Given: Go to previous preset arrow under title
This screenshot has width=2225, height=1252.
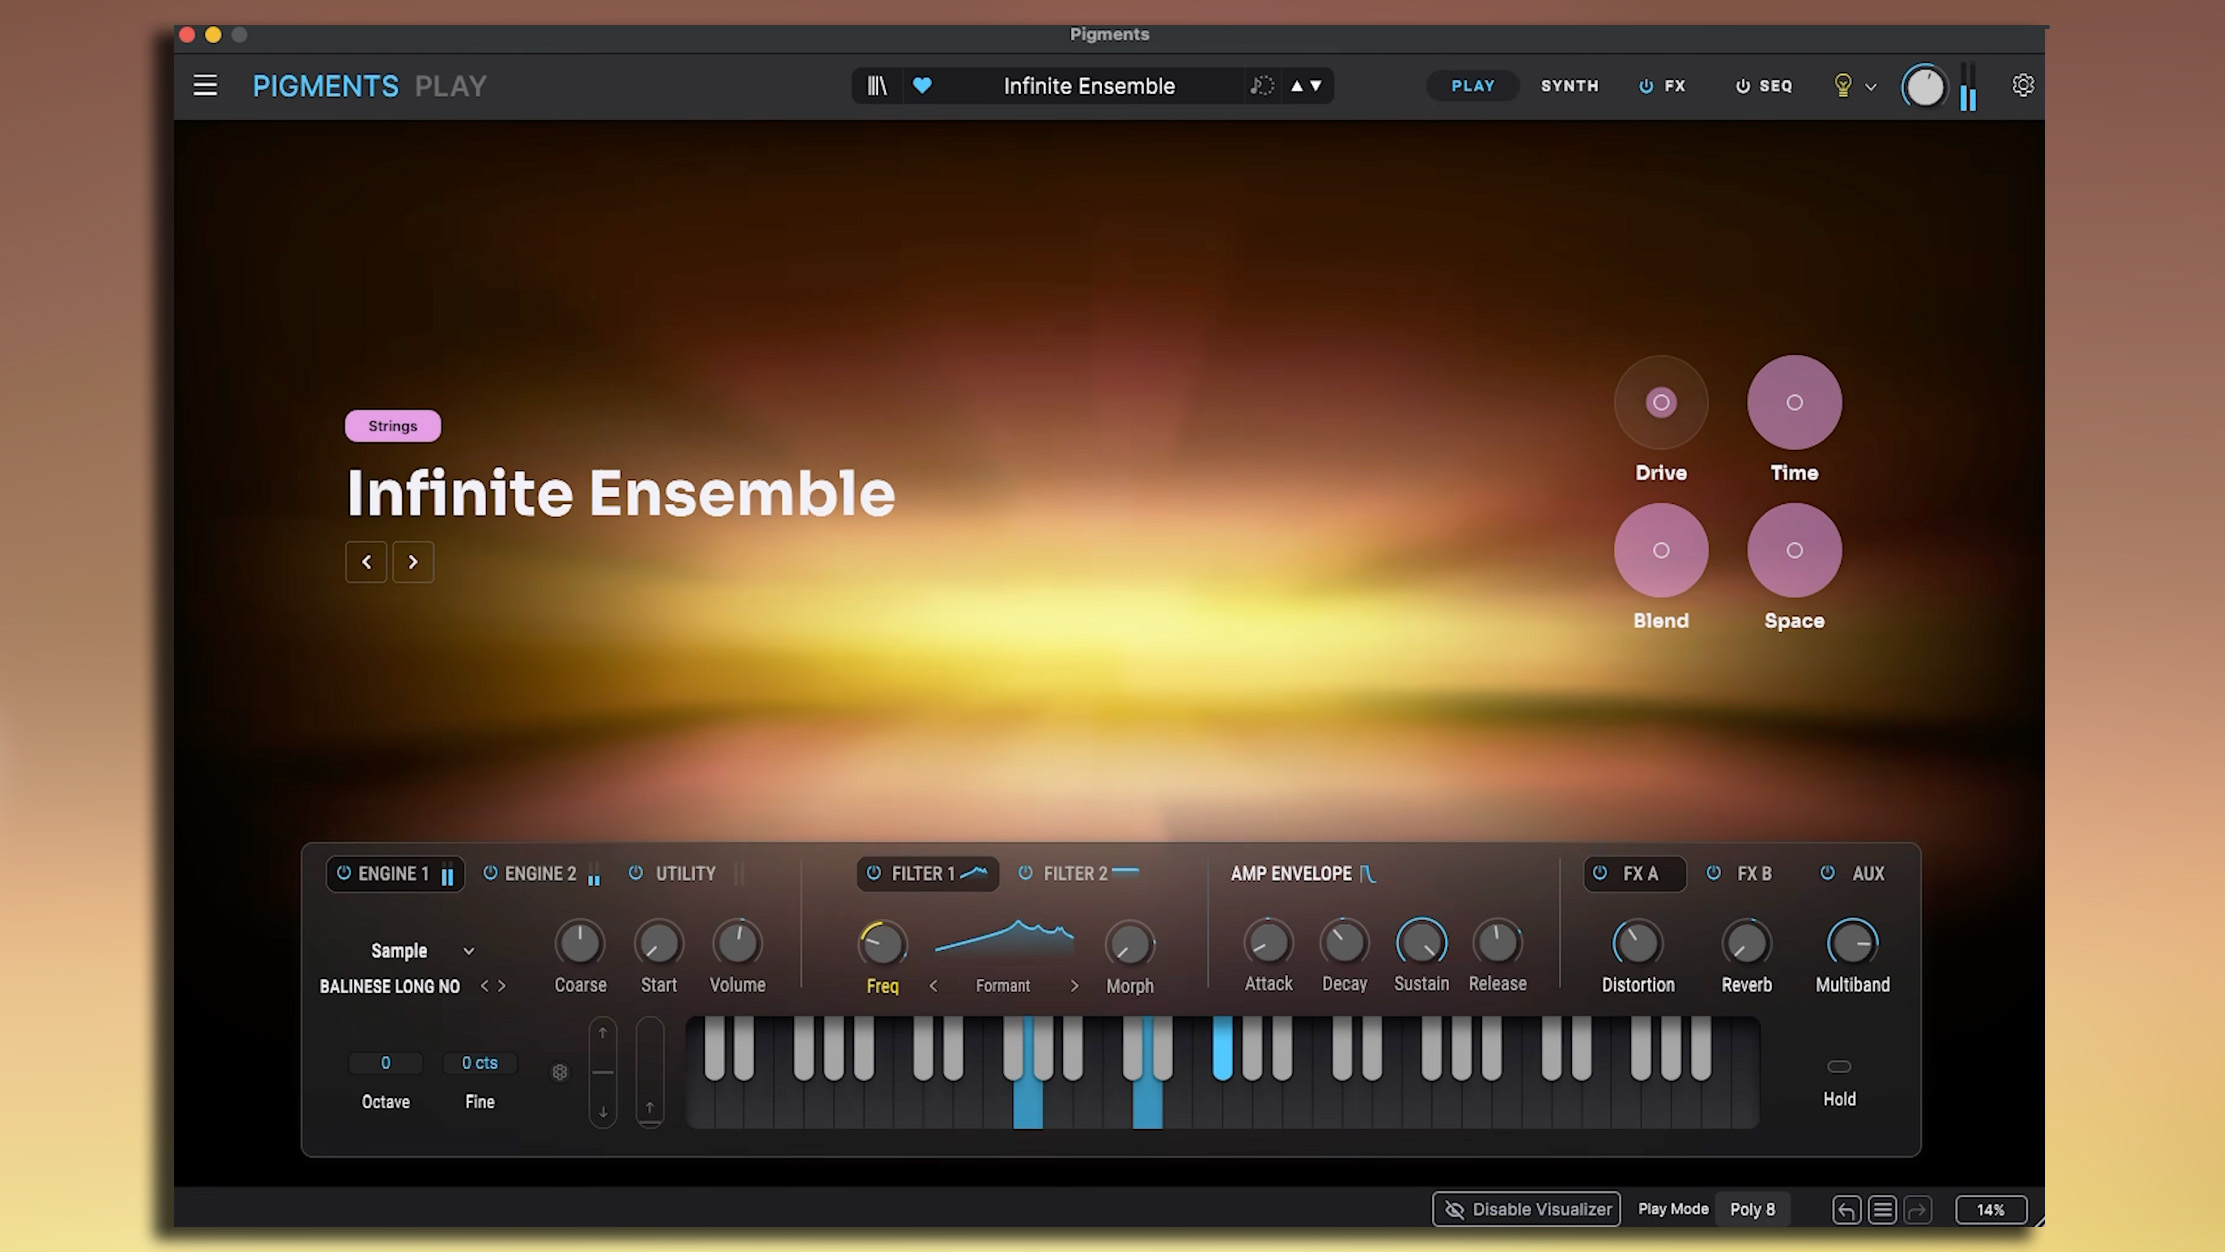Looking at the screenshot, I should tap(366, 562).
